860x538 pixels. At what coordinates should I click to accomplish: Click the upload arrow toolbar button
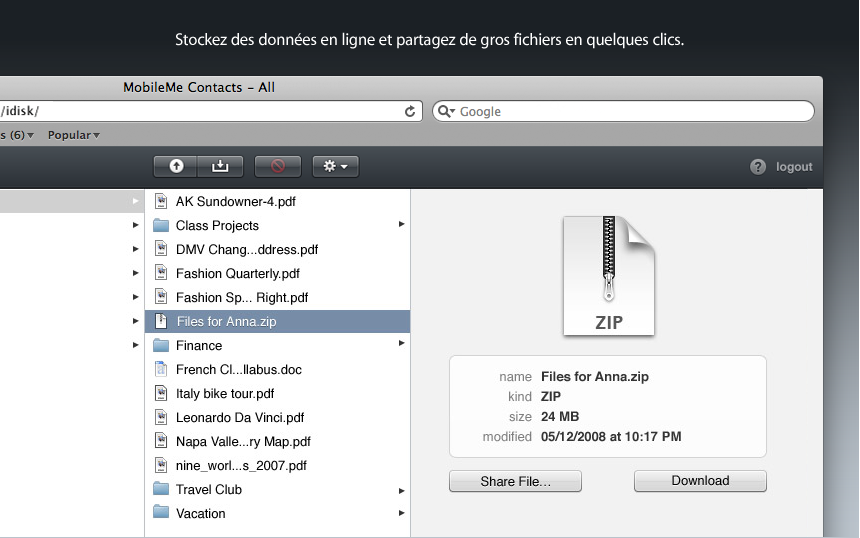(176, 166)
